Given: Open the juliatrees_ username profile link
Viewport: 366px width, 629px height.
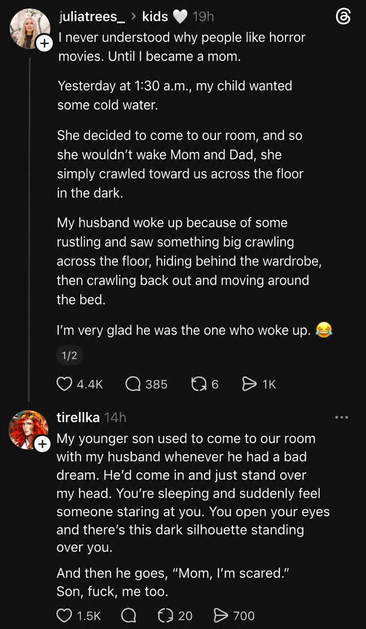Looking at the screenshot, I should coord(92,17).
